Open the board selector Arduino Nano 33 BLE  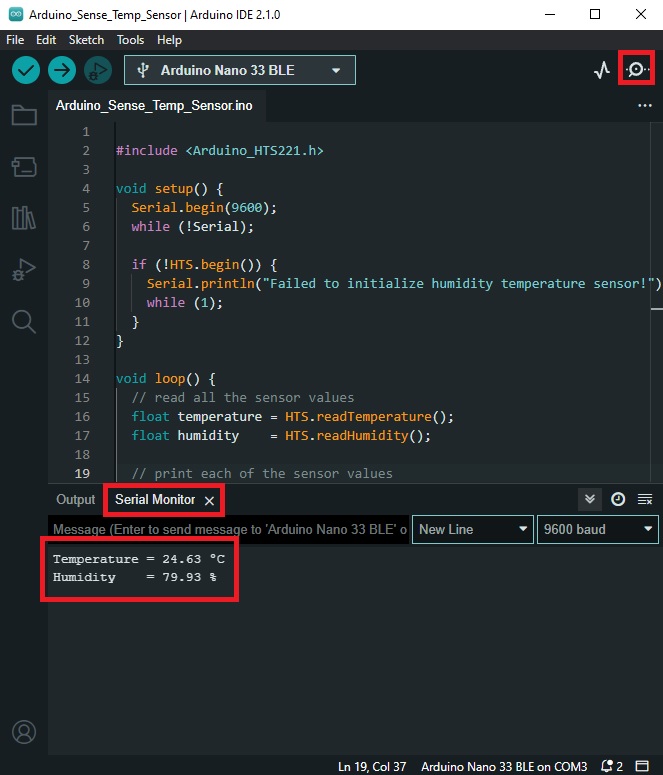[x=240, y=70]
